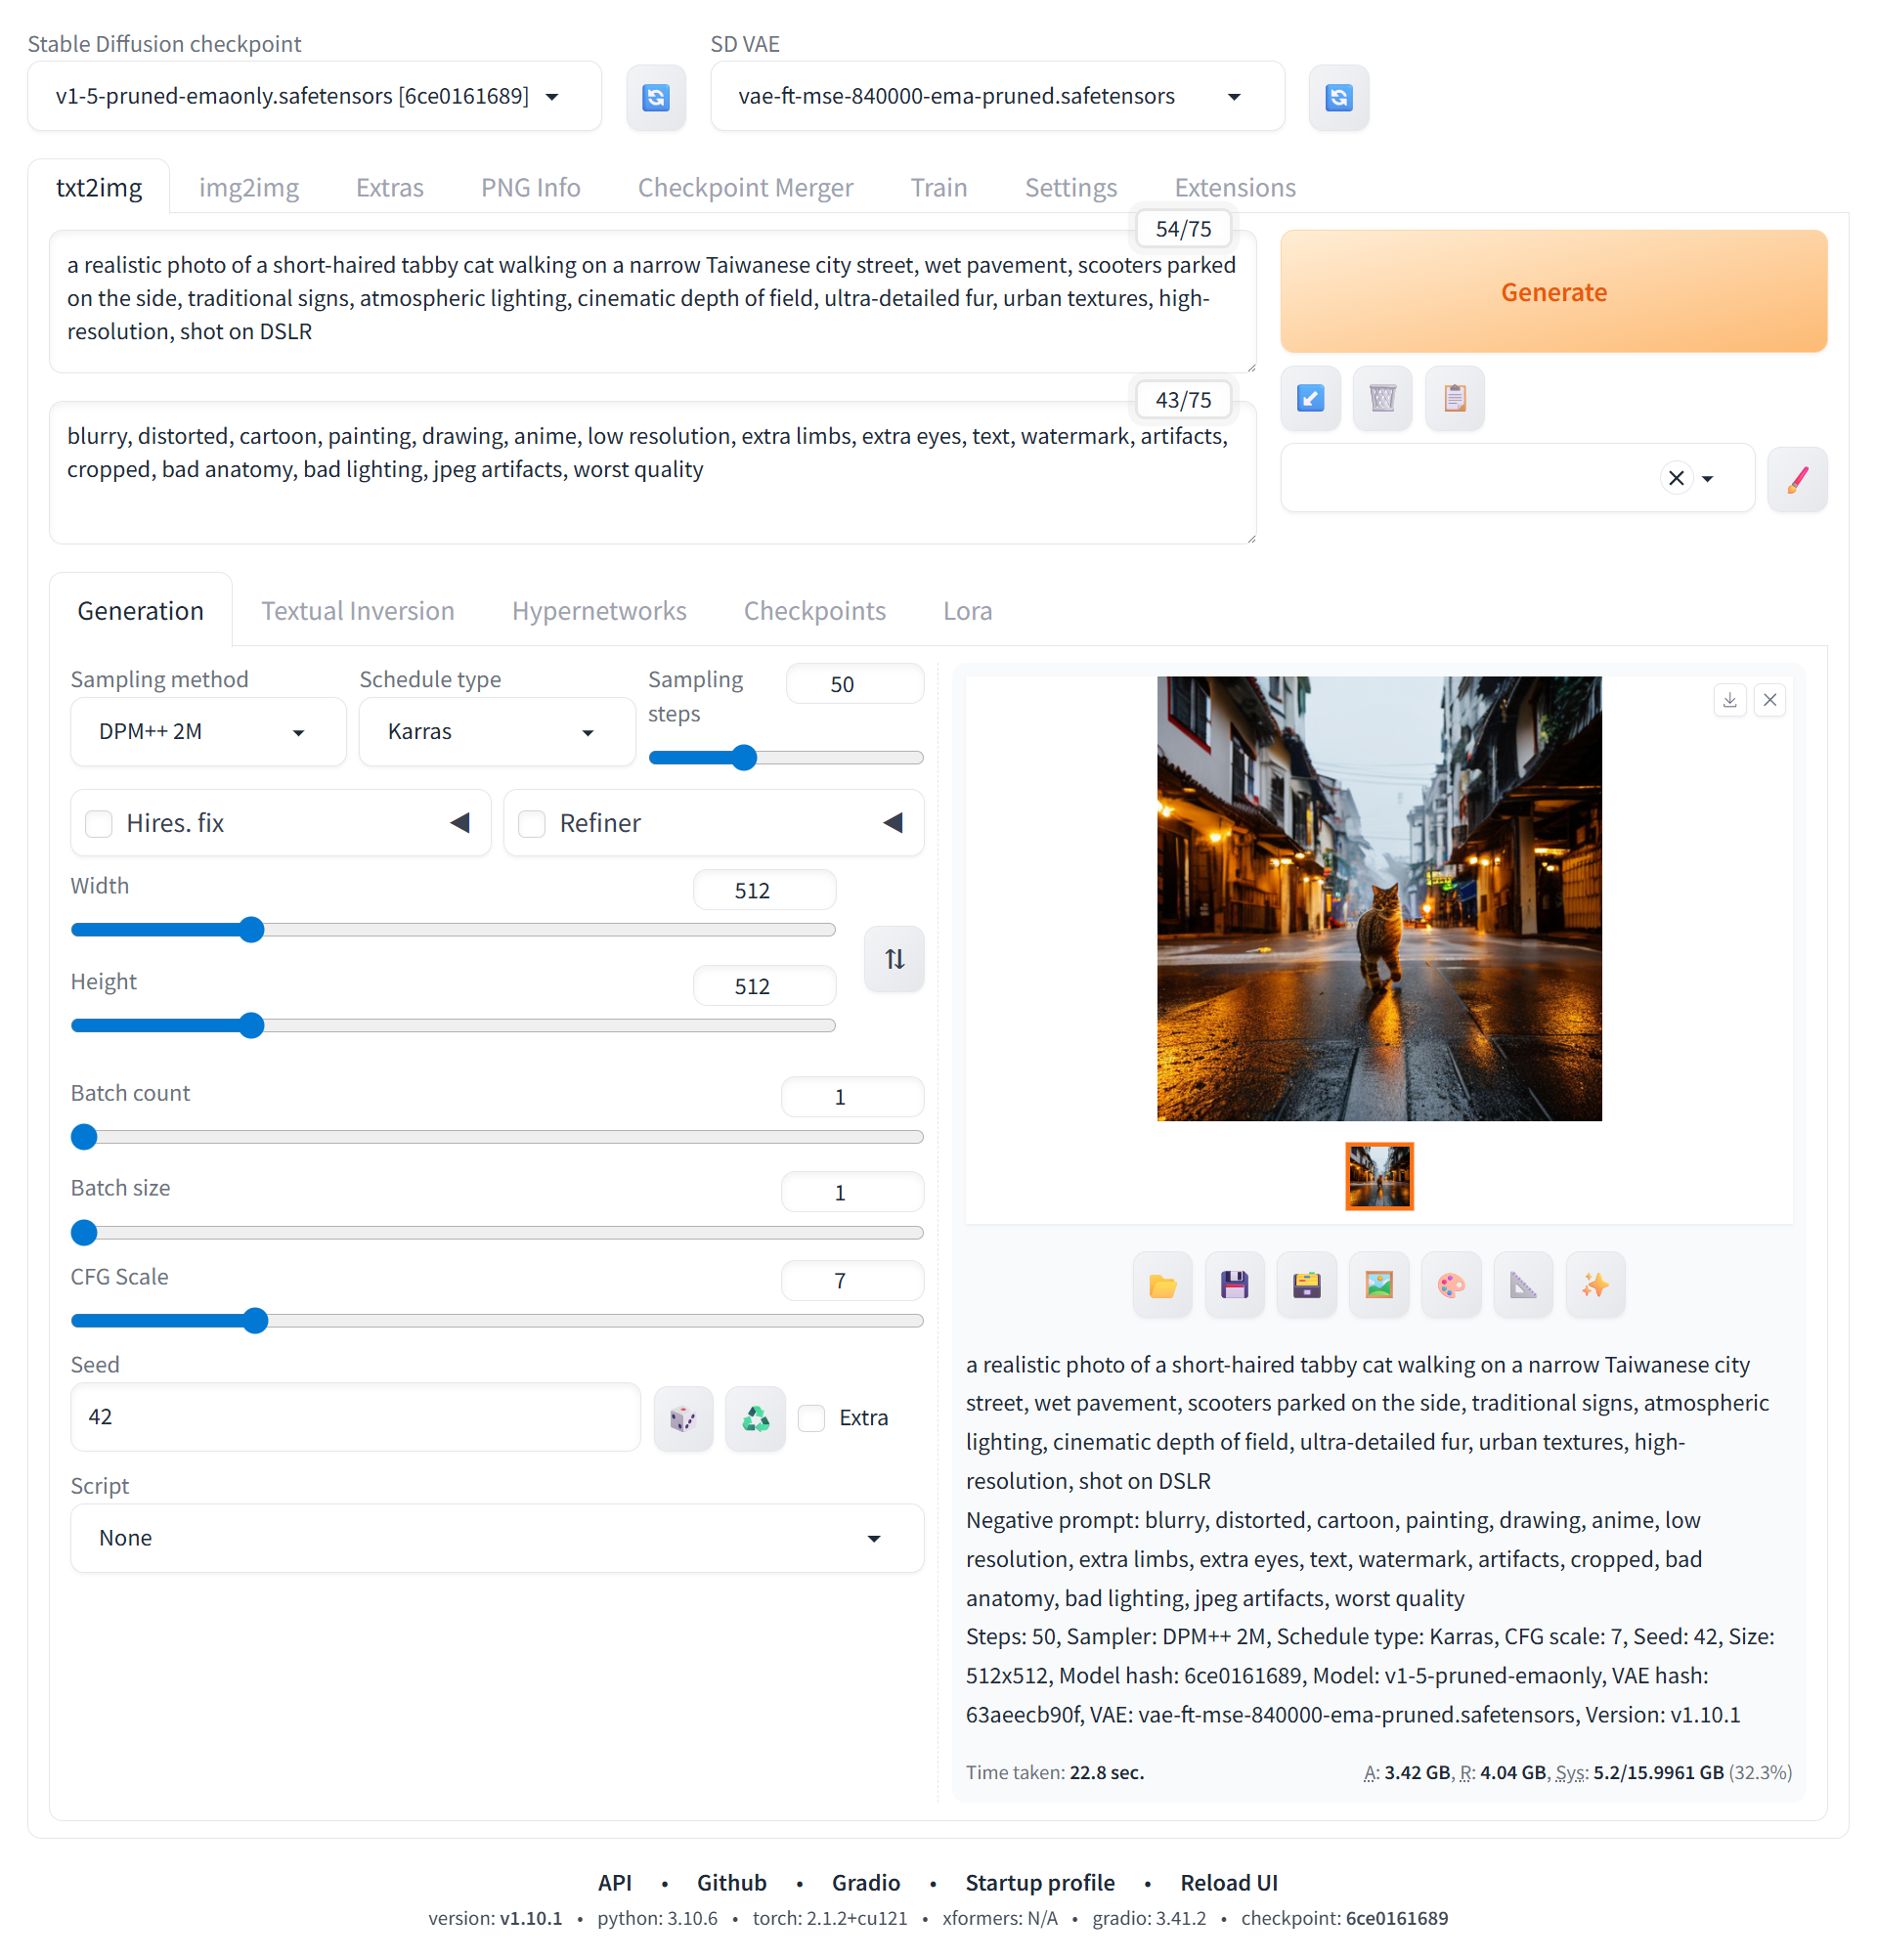The image size is (1877, 1960).
Task: Clear the prompt with the trash icon
Action: [x=1382, y=398]
